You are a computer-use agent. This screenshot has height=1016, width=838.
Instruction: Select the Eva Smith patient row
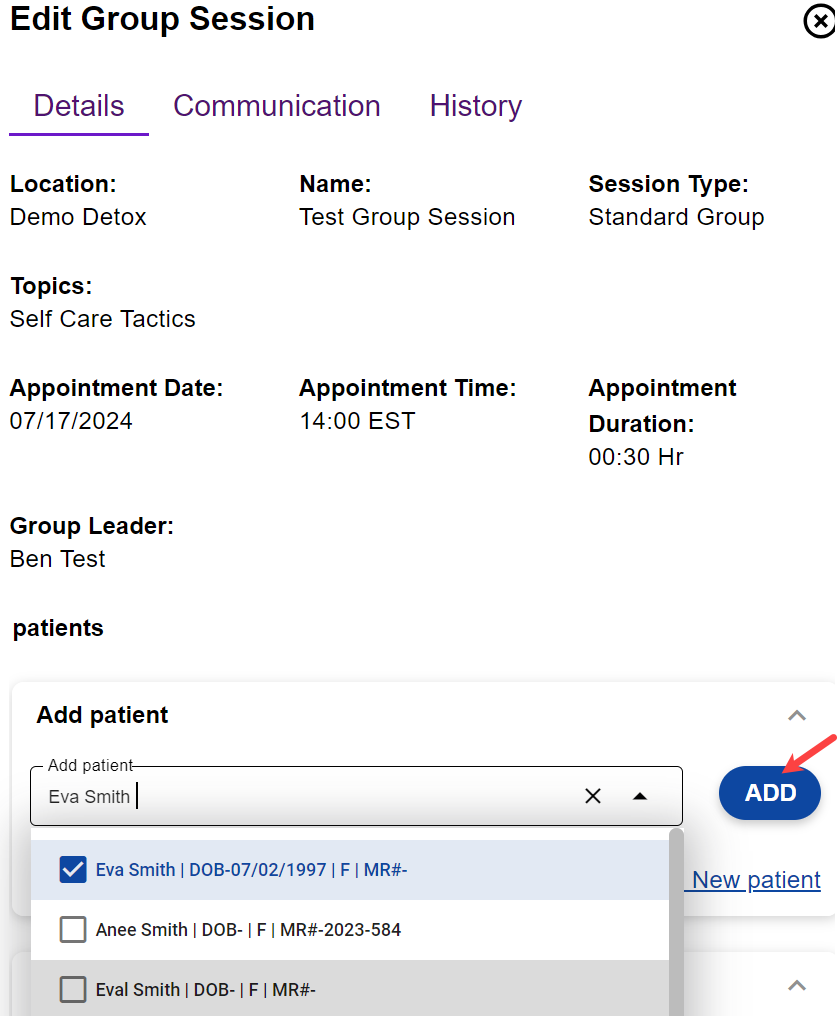tap(251, 870)
